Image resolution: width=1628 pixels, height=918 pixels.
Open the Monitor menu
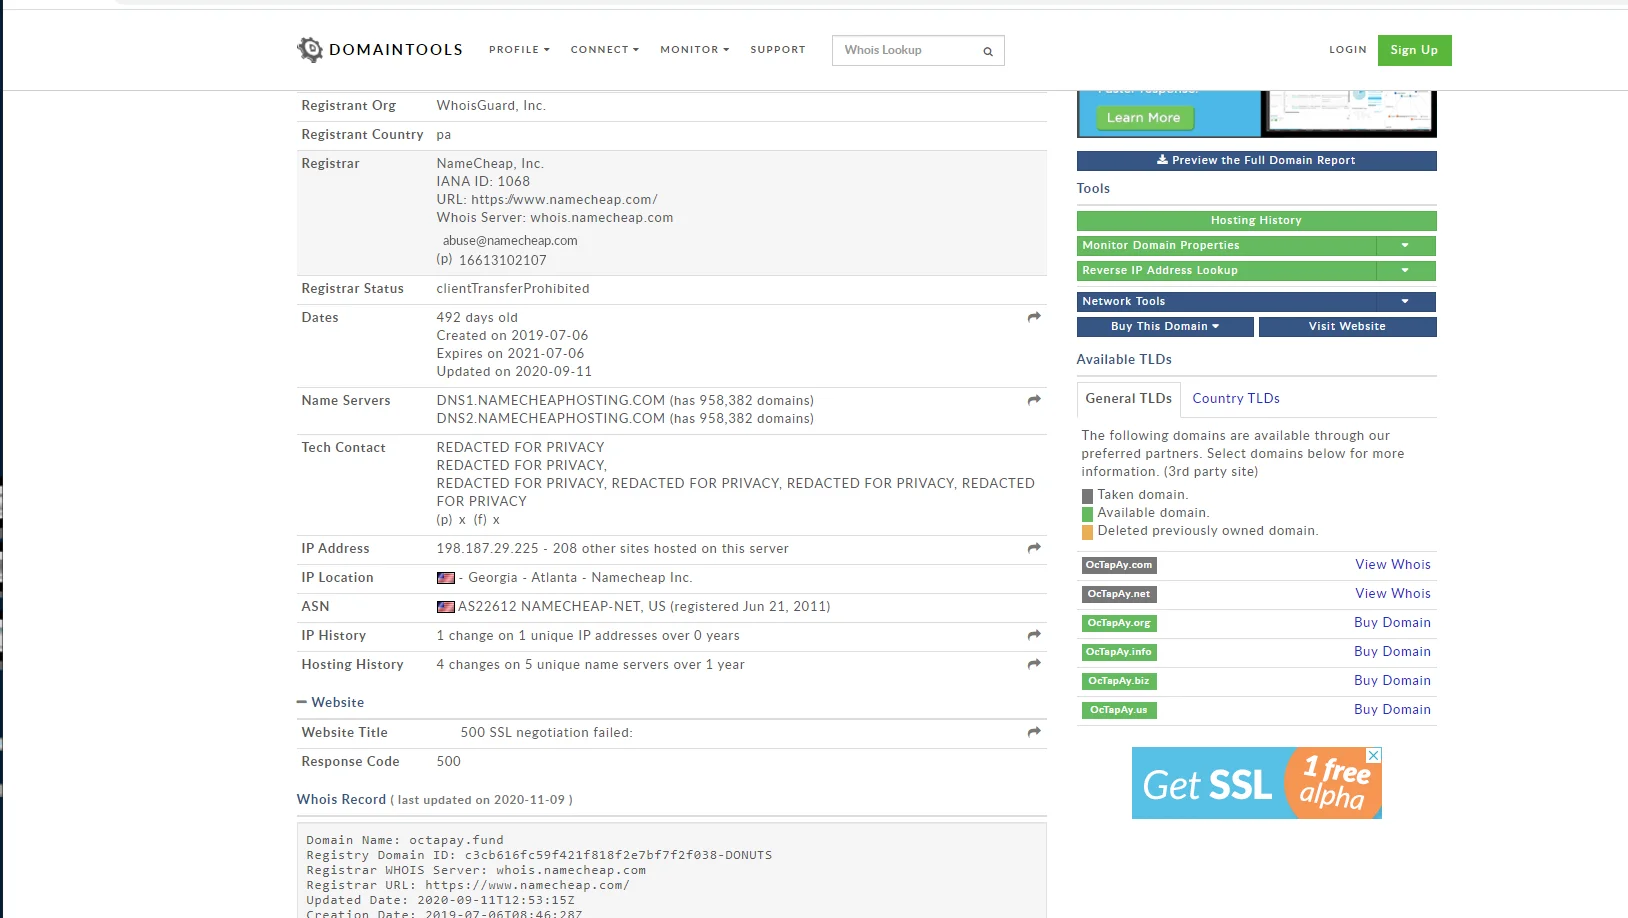point(694,49)
